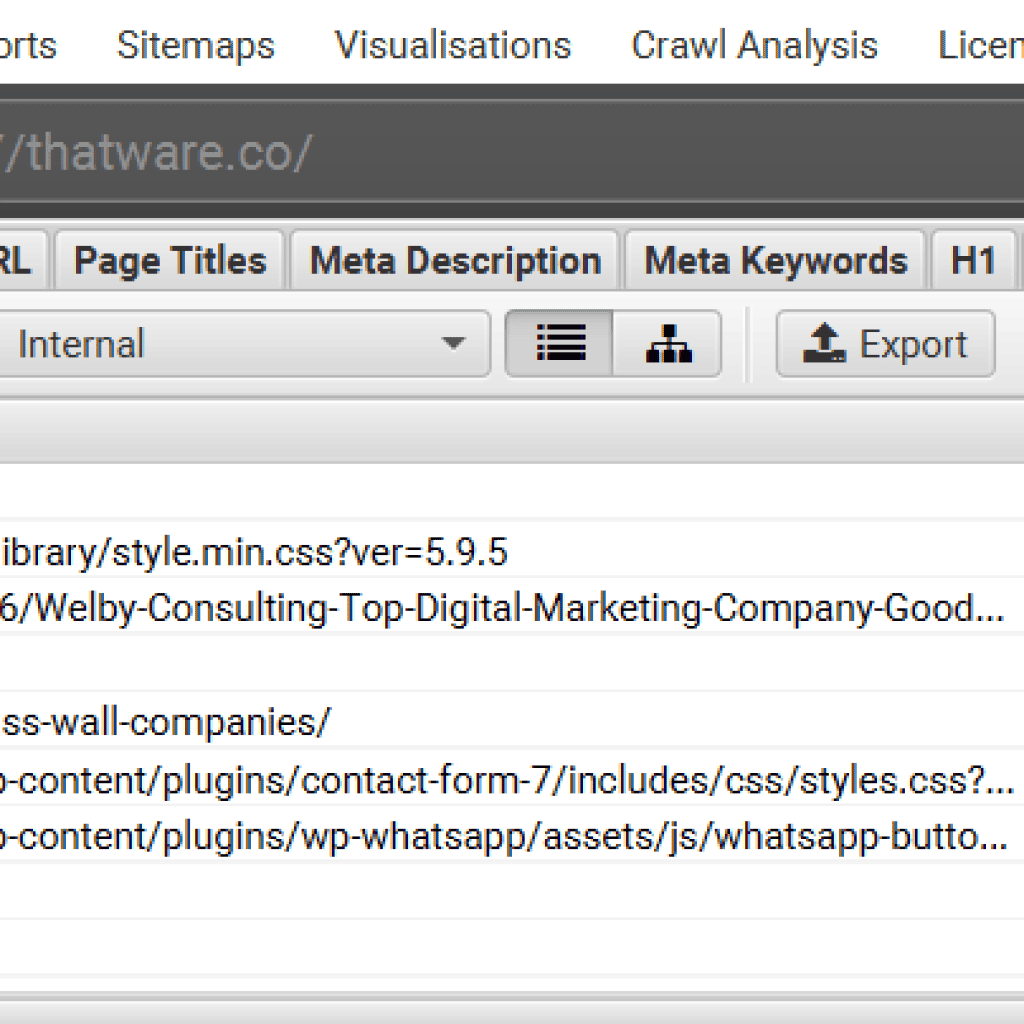Select the style.min.css?ver=5.9.5 row
This screenshot has height=1024, width=1024.
(x=512, y=552)
